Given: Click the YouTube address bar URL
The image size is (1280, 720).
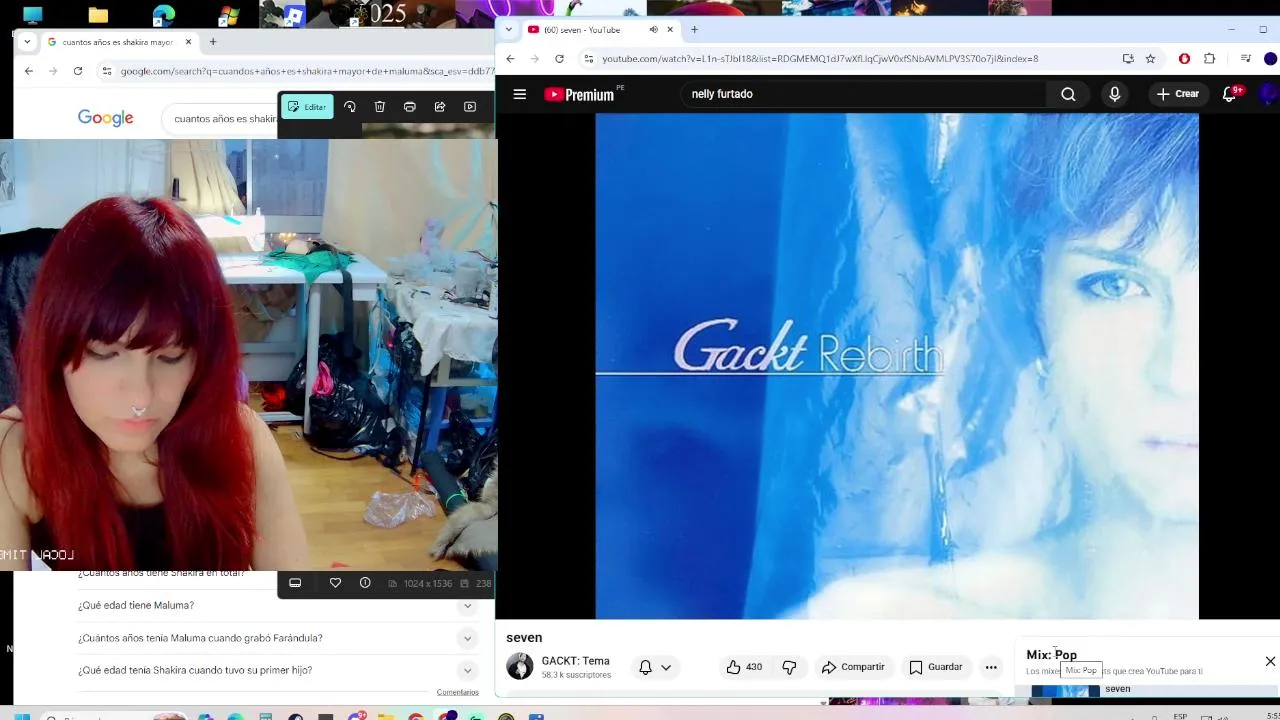Looking at the screenshot, I should 820,59.
